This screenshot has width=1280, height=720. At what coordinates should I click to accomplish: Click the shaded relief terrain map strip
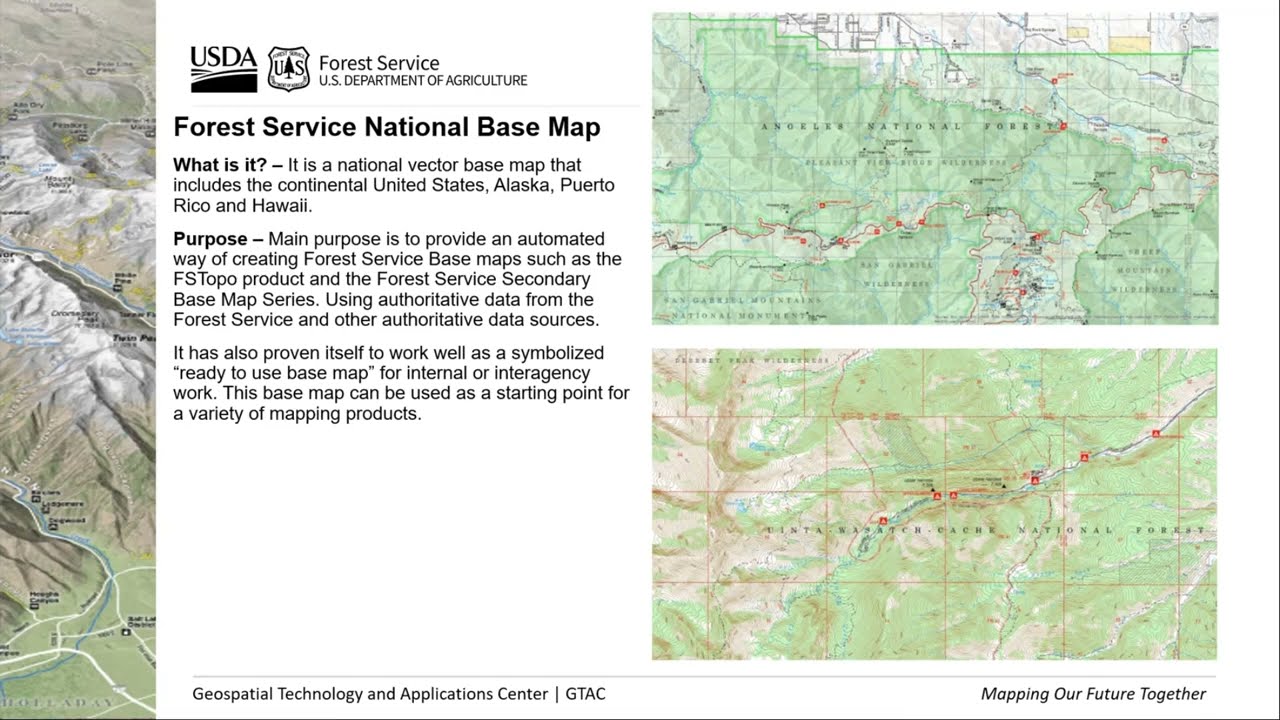tap(78, 360)
